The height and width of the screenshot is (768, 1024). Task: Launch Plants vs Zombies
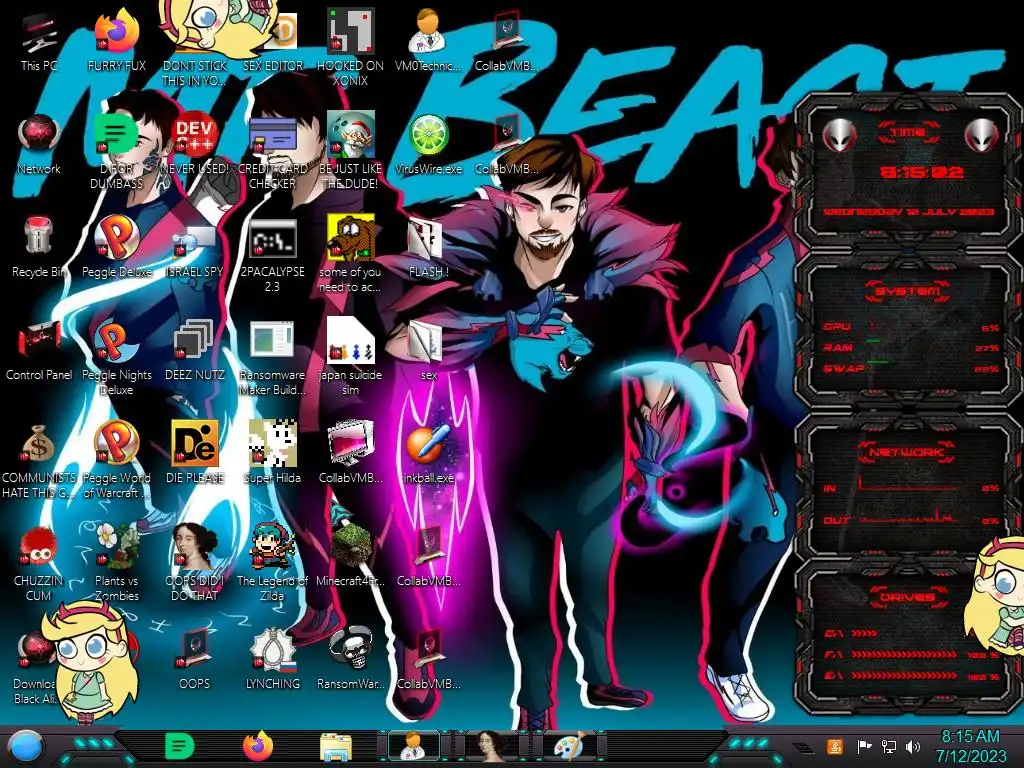117,563
